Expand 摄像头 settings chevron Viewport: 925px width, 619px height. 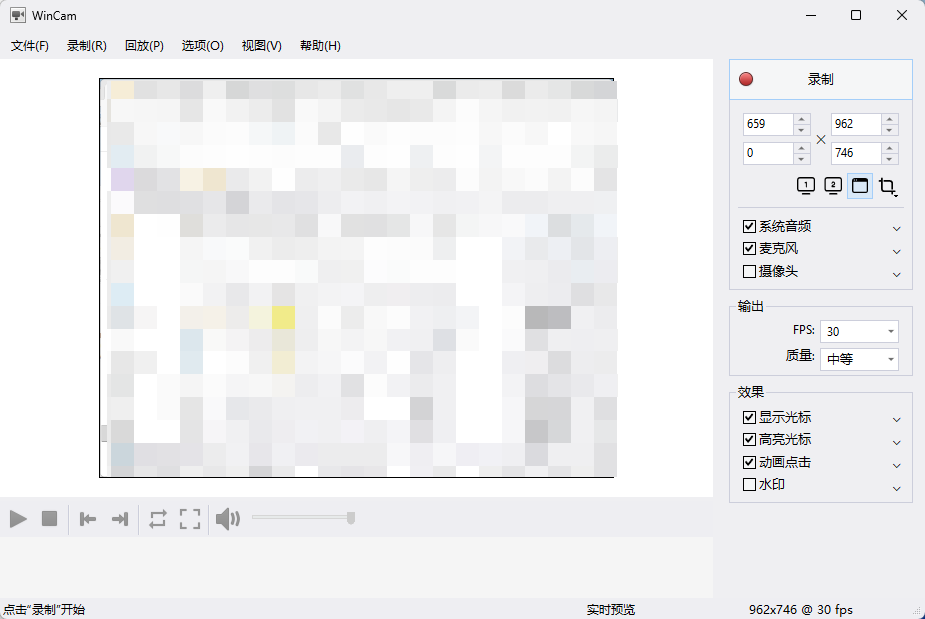coord(897,274)
